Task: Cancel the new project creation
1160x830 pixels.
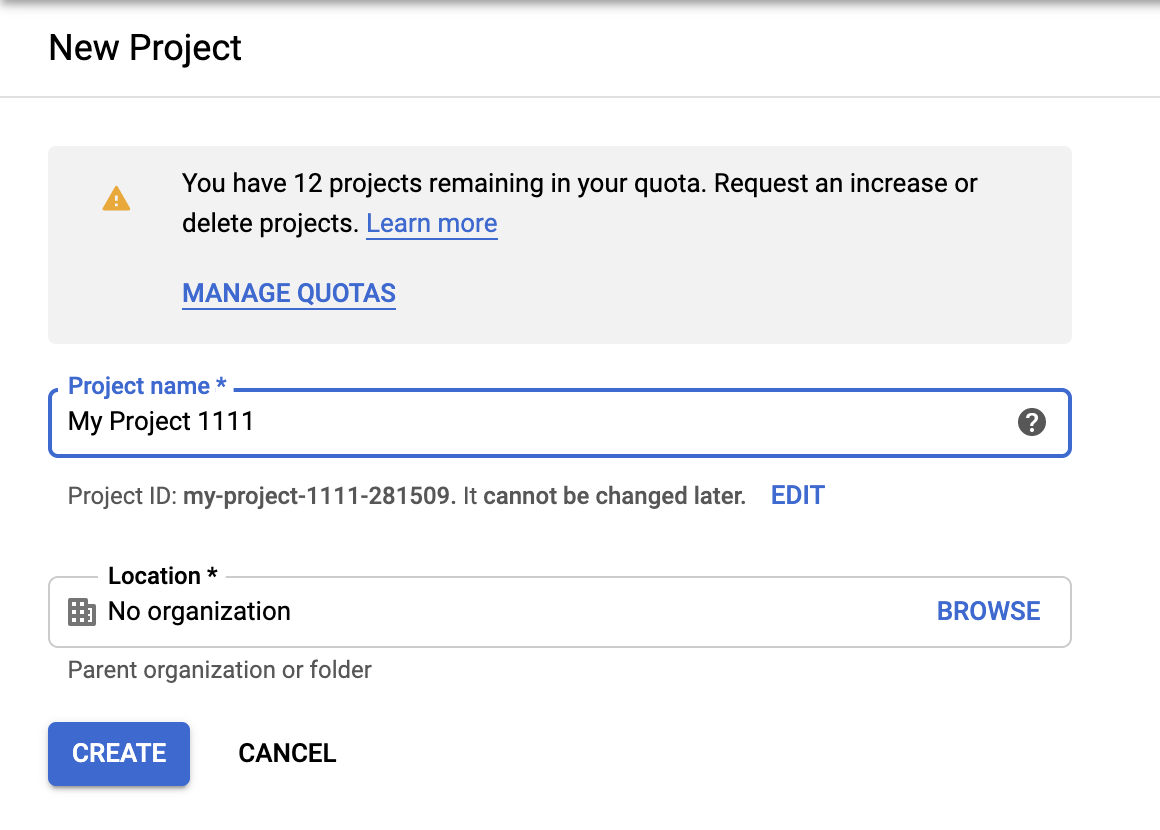Action: (x=287, y=753)
